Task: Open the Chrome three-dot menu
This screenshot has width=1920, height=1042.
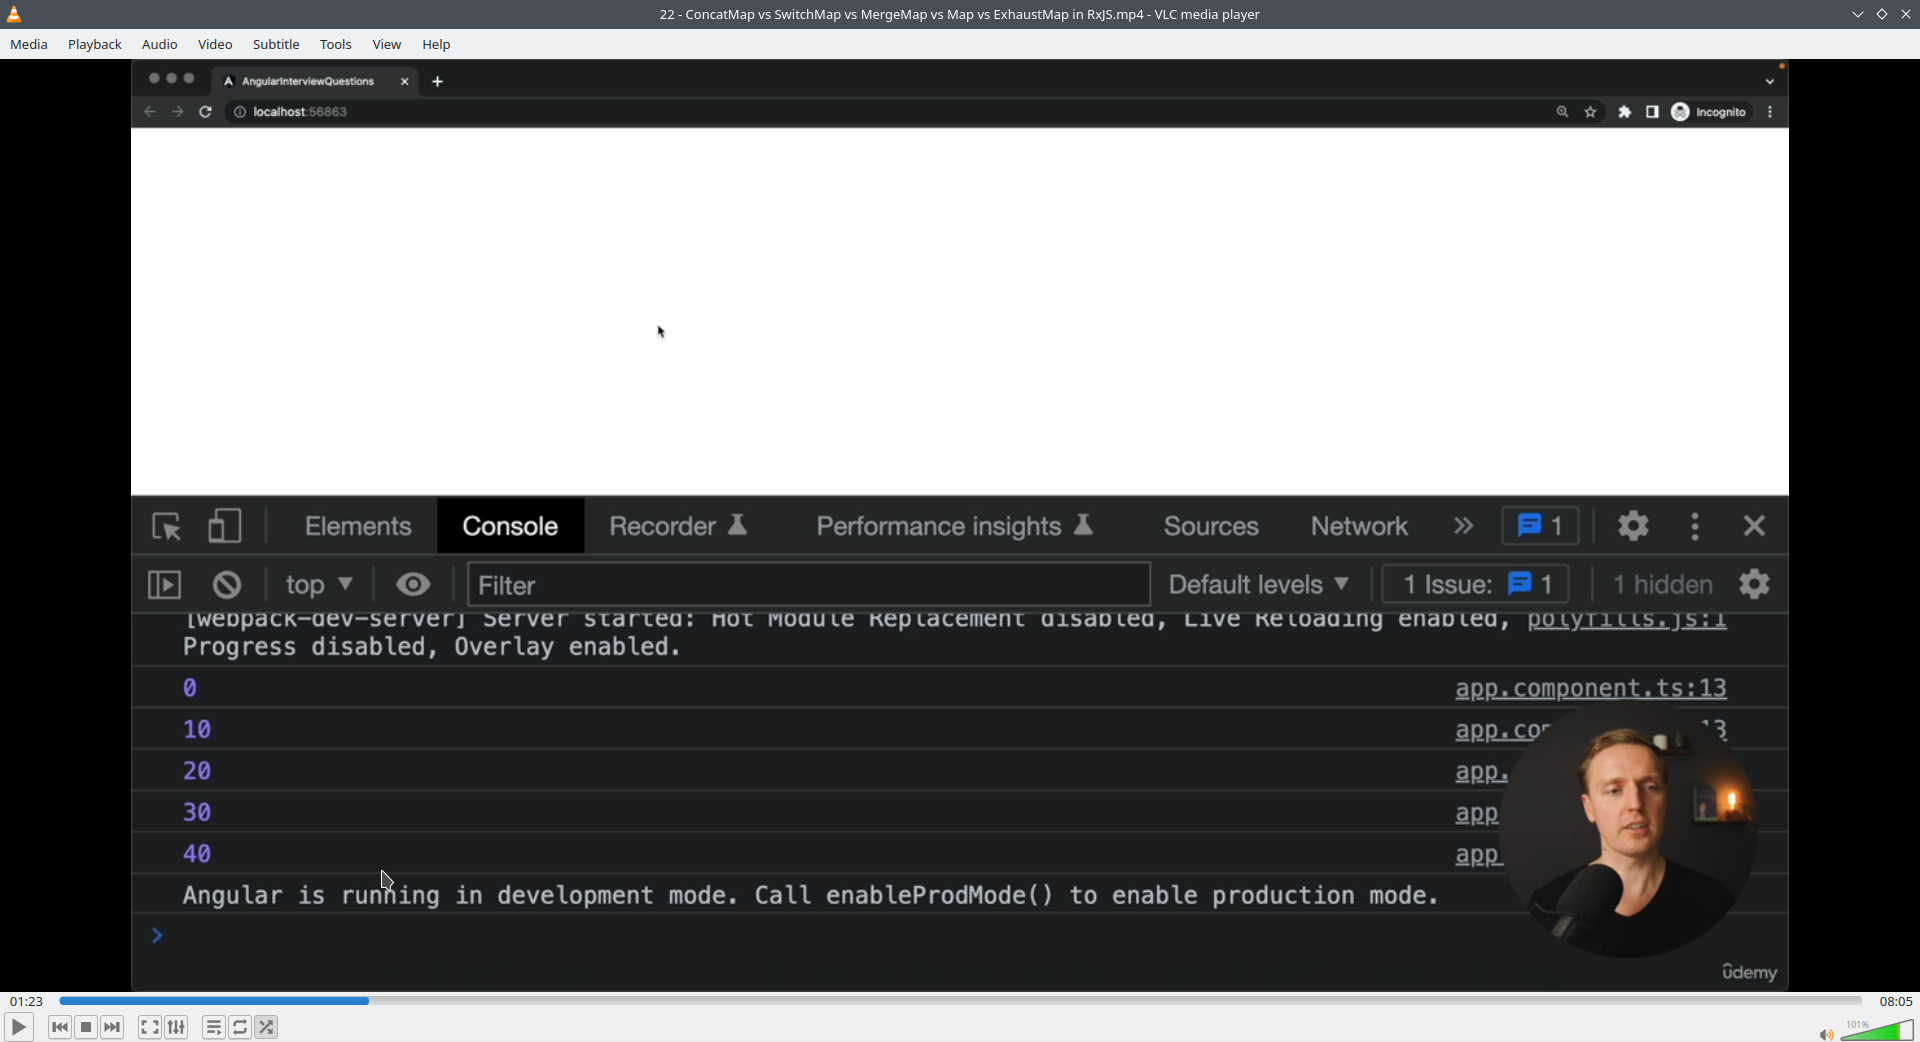Action: point(1770,112)
